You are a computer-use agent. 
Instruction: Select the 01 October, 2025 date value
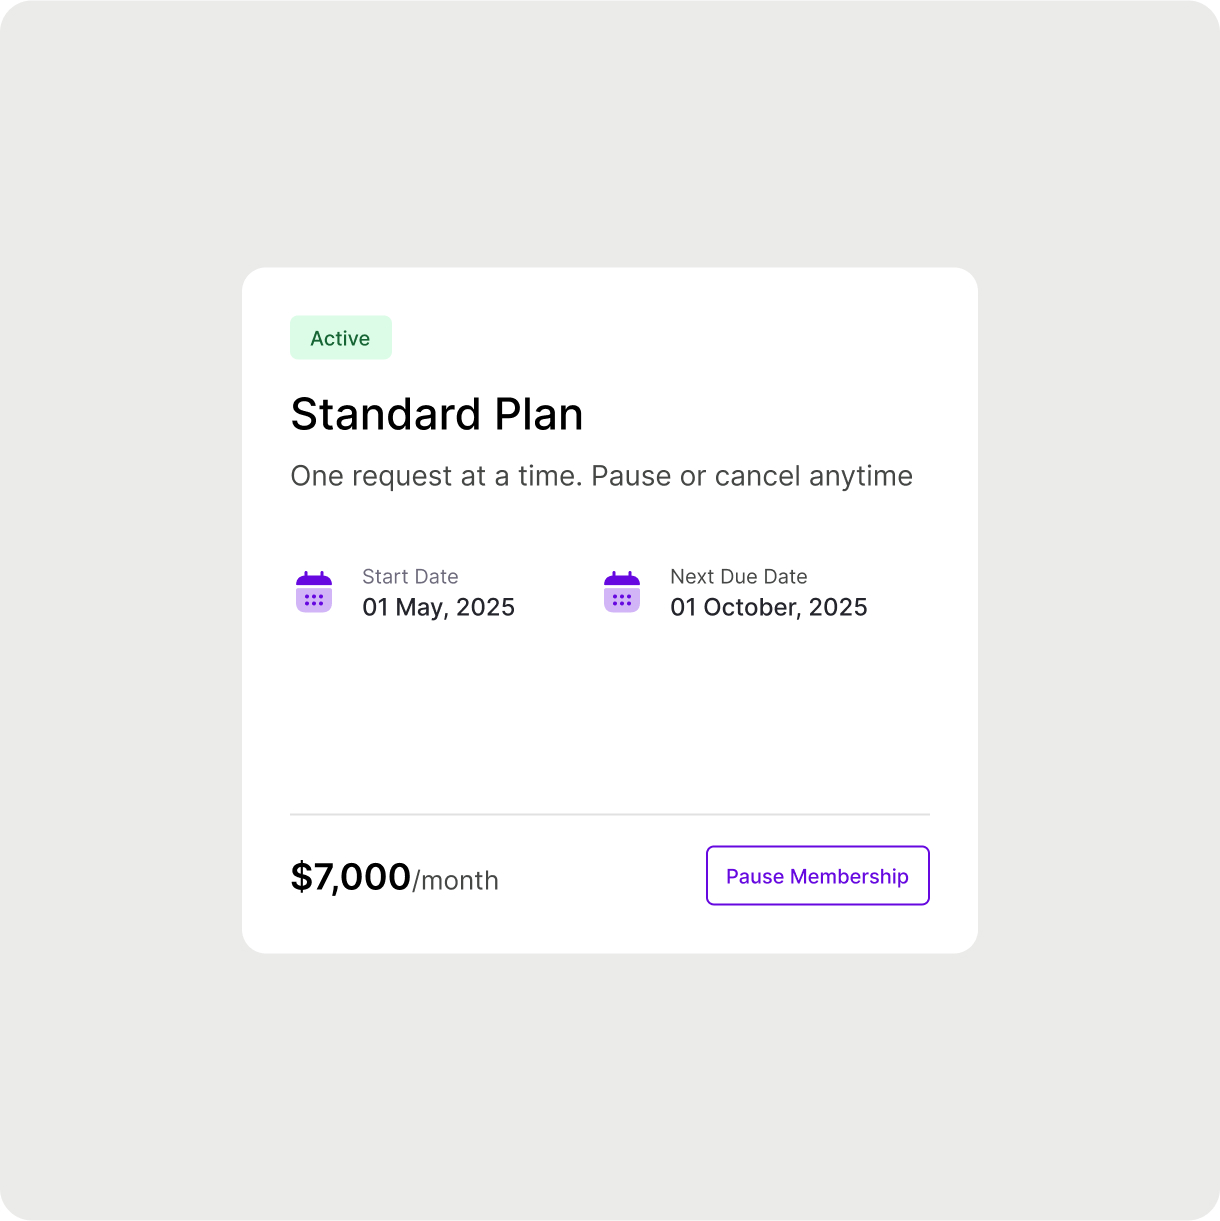(769, 607)
